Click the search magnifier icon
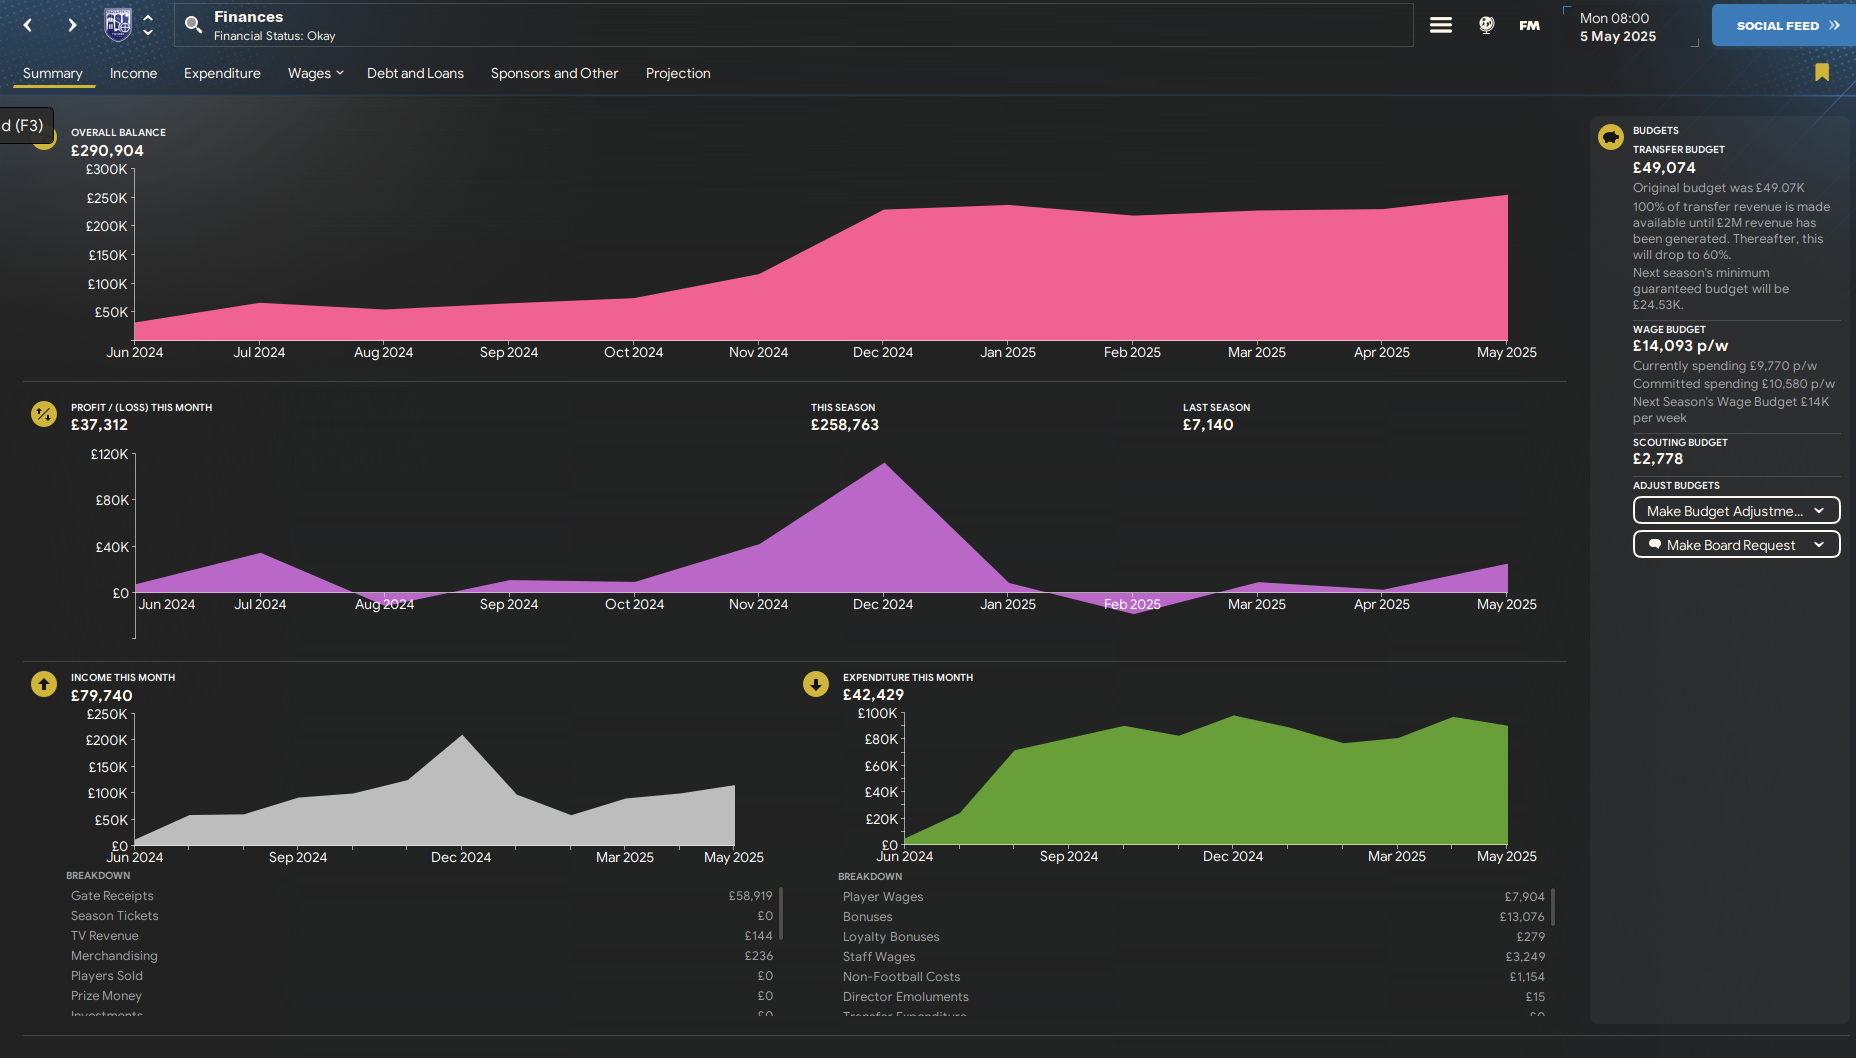1856x1058 pixels. tap(194, 25)
